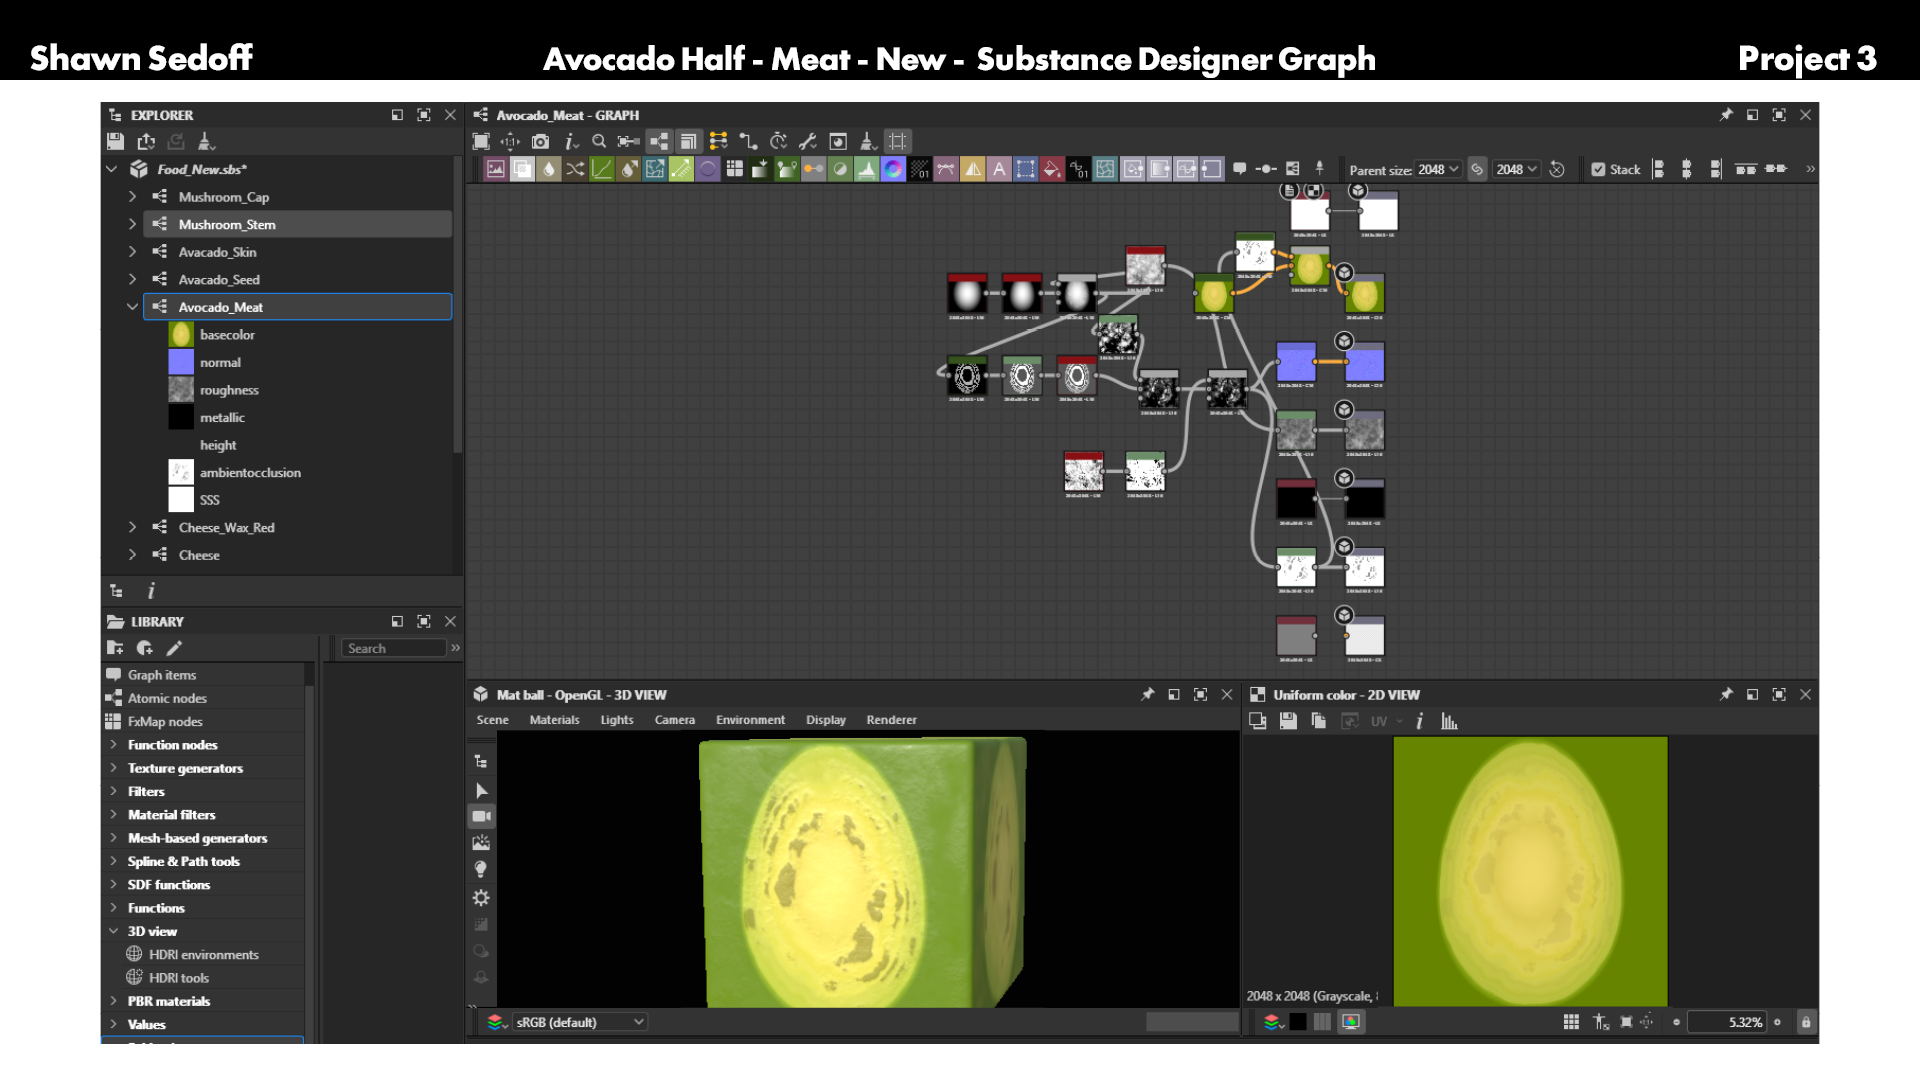The width and height of the screenshot is (1920, 1080).
Task: Click the wrench tools icon in graph toolbar
Action: 808,141
